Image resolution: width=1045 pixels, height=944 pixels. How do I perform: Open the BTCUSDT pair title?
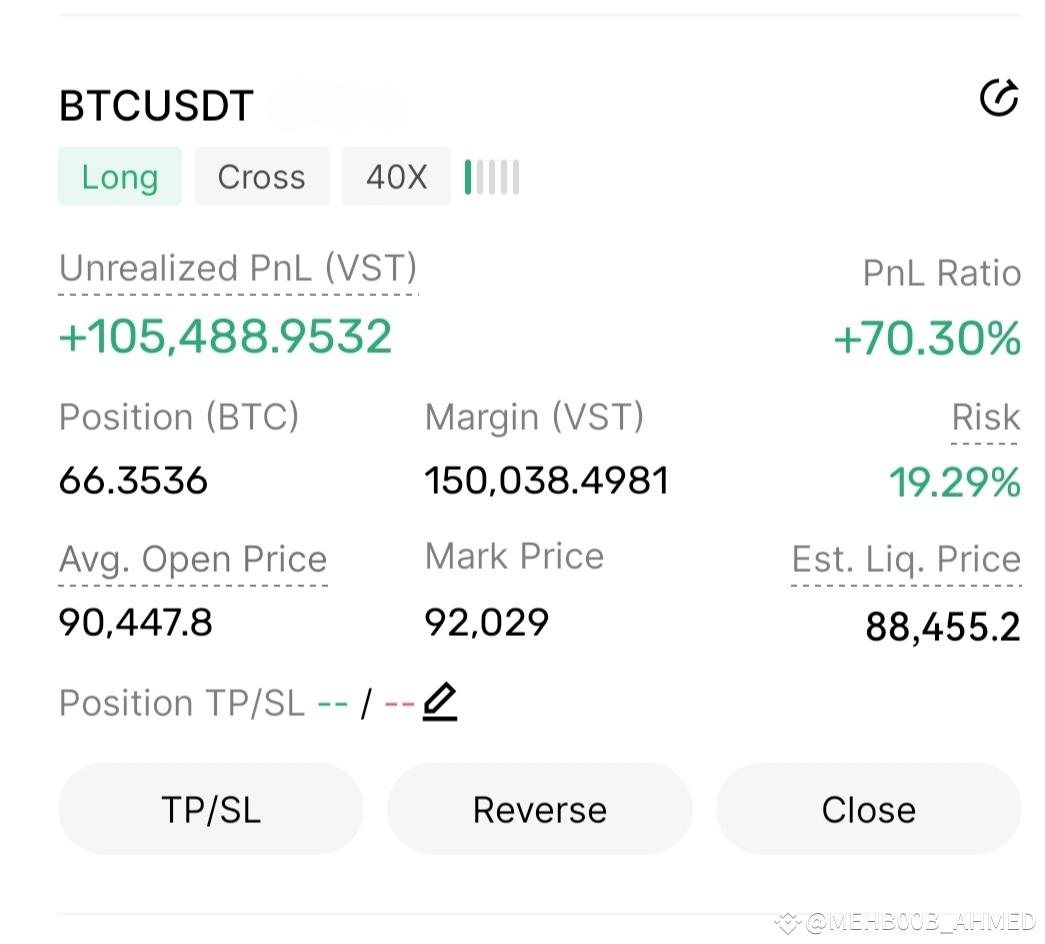(157, 105)
